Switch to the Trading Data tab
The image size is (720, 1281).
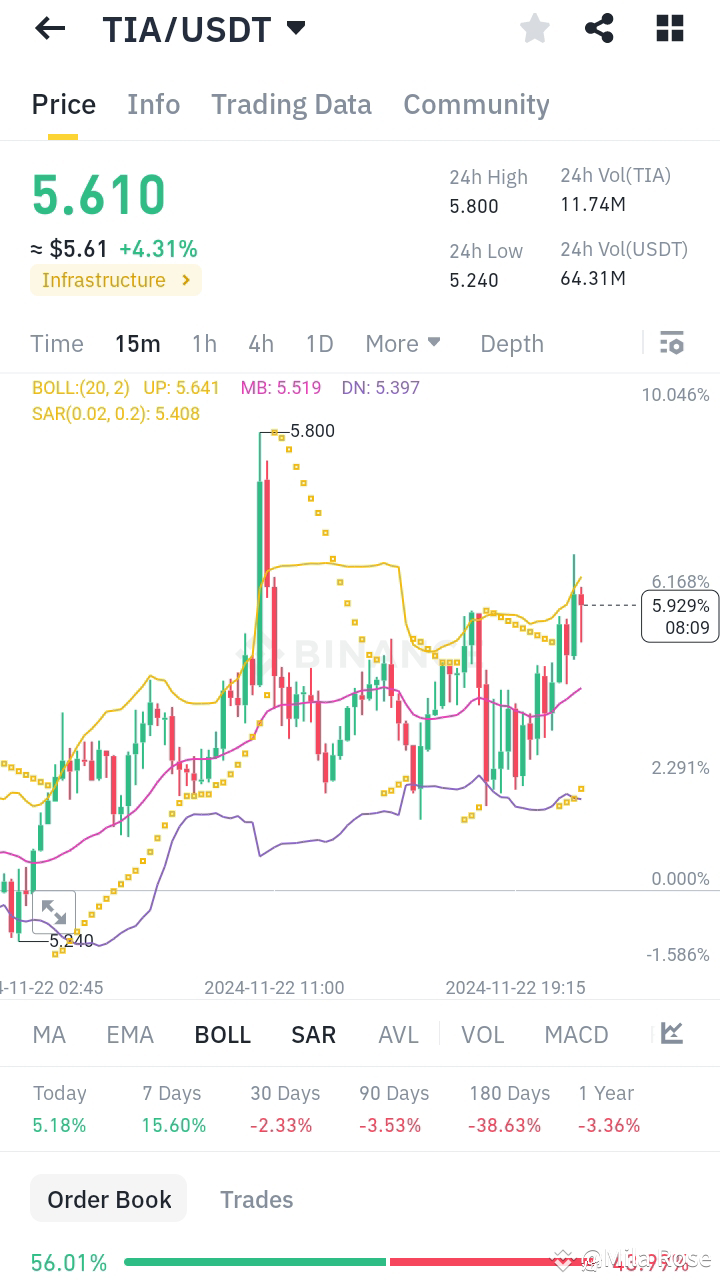(291, 104)
